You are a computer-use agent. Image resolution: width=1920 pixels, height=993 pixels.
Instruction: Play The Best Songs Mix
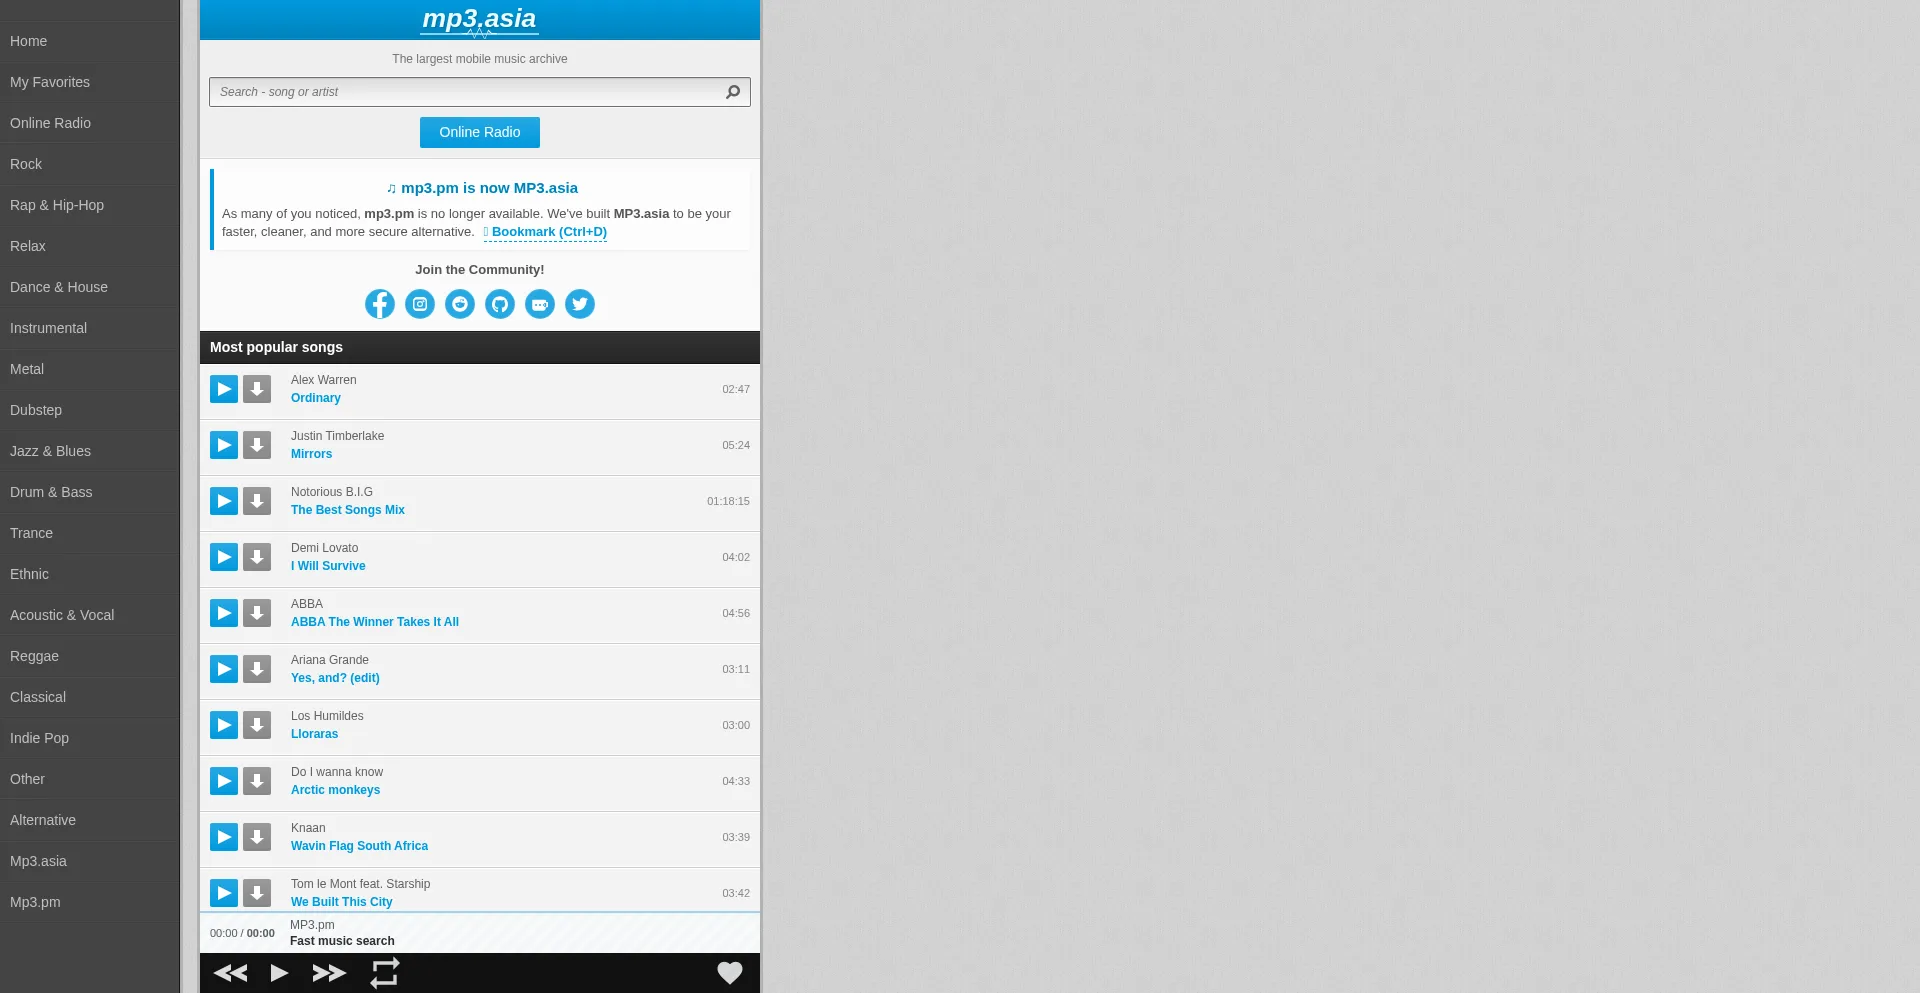click(x=224, y=501)
